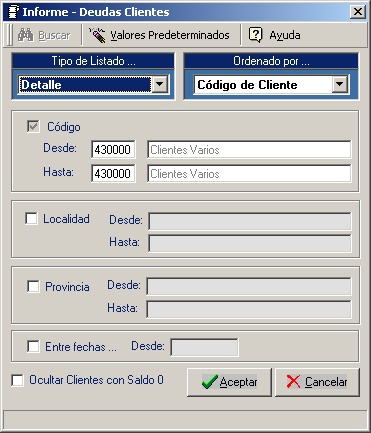Click the Localidad Desde field

coord(250,221)
